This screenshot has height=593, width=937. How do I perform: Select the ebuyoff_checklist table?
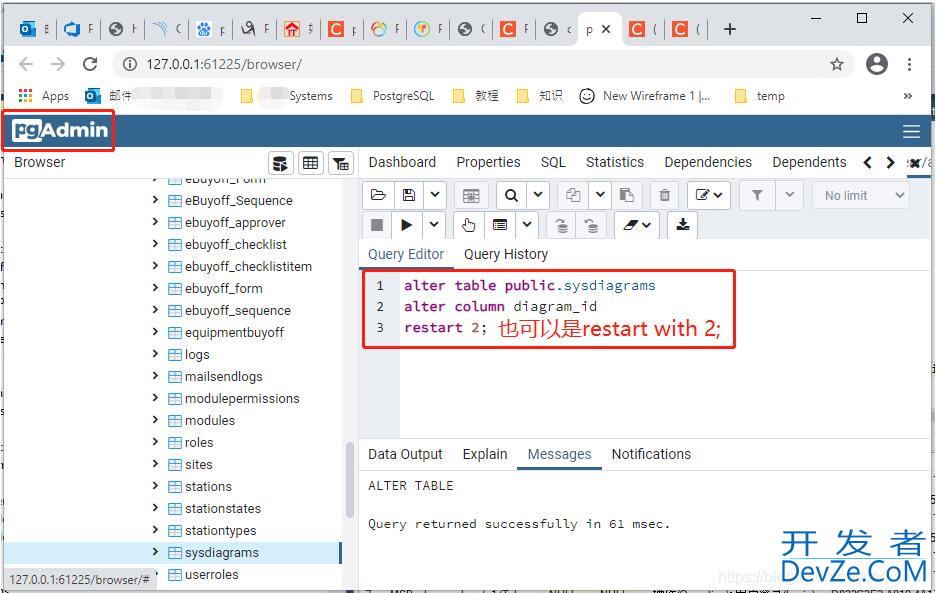[x=235, y=244]
